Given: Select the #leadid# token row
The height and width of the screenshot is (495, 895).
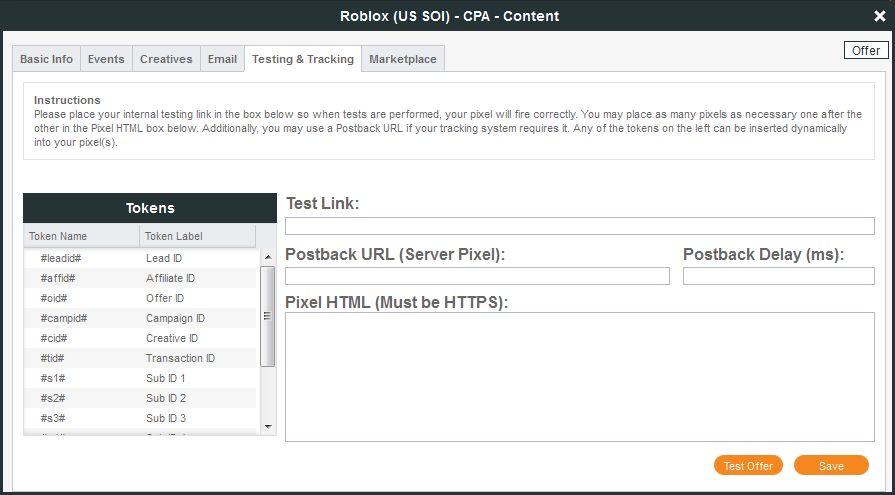Looking at the screenshot, I should 140,258.
